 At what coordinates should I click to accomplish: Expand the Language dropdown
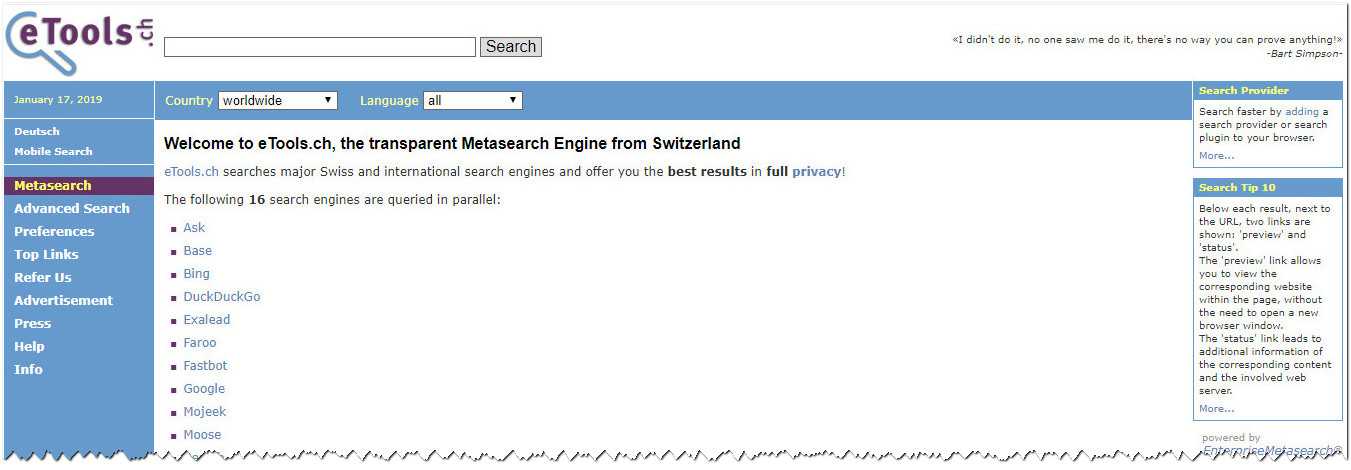pos(472,101)
